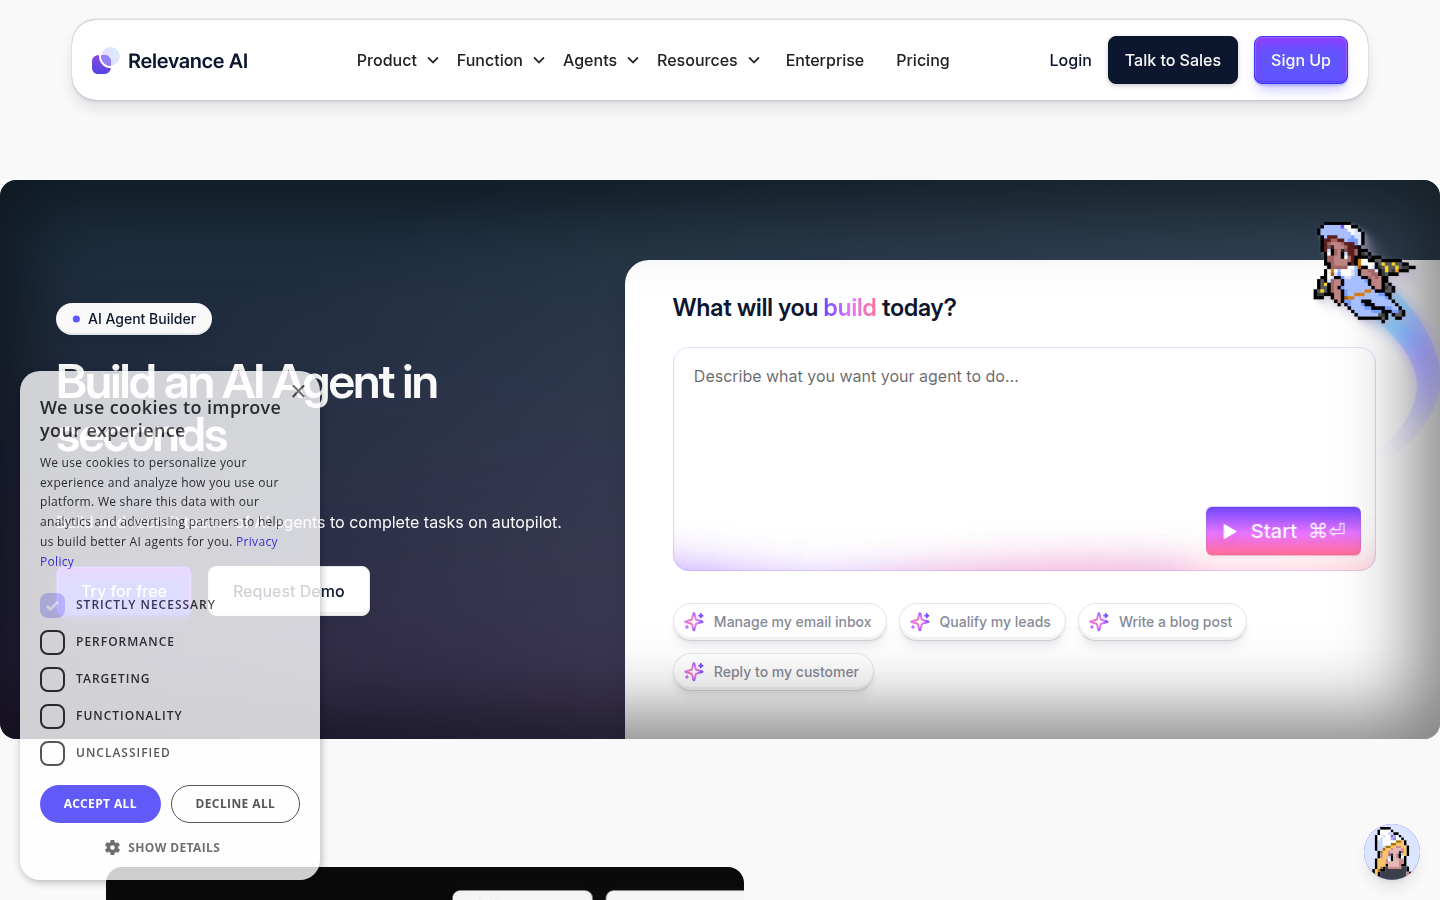Click sparkle icon on Write a blog post
Image resolution: width=1440 pixels, height=900 pixels.
1099,622
